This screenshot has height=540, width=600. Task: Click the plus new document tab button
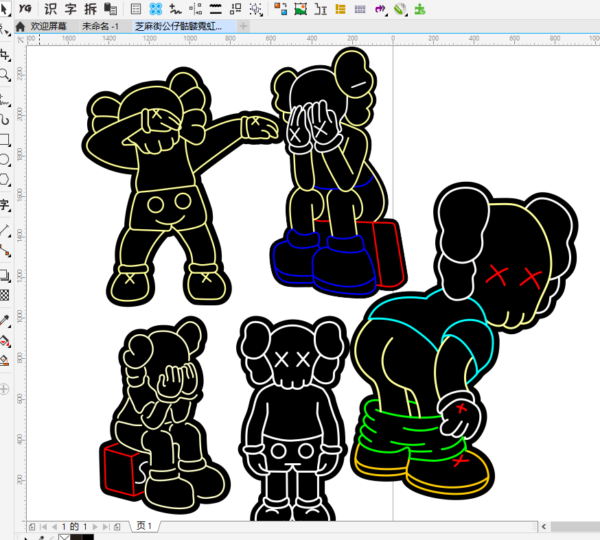click(x=243, y=26)
